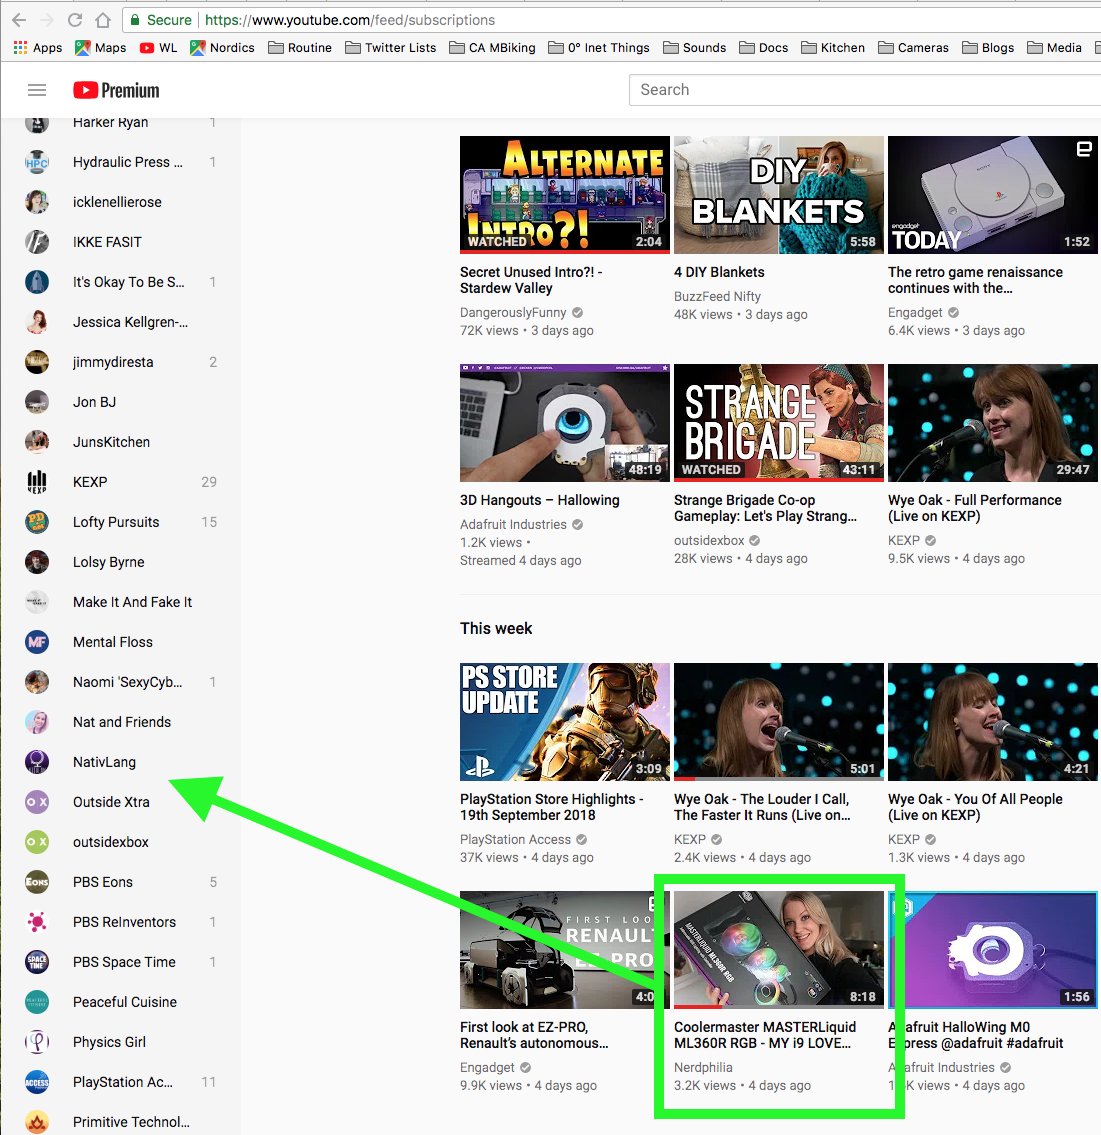Open the Cameras bookmarks folder
Viewport: 1101px width, 1135px height.
point(913,48)
